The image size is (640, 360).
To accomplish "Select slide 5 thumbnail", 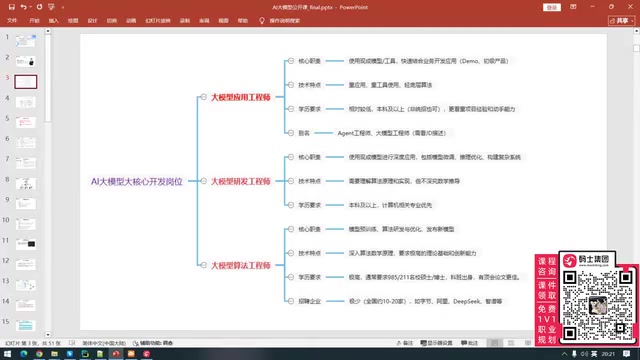I will [x=25, y=122].
